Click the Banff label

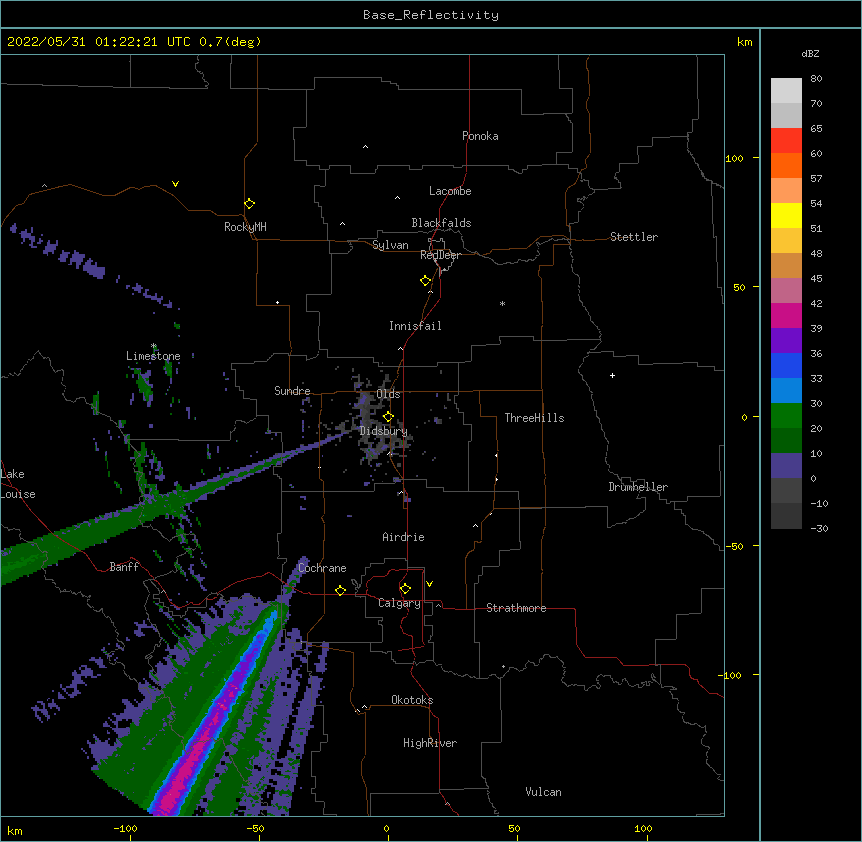[124, 567]
